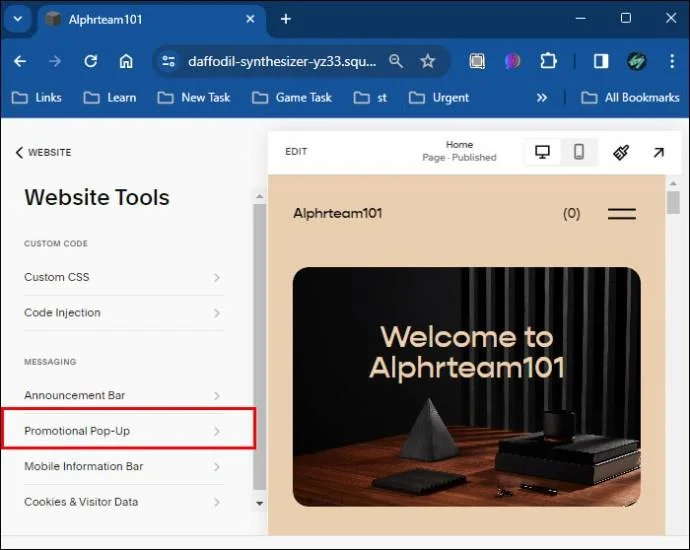Open the profile avatar menu

pos(636,61)
